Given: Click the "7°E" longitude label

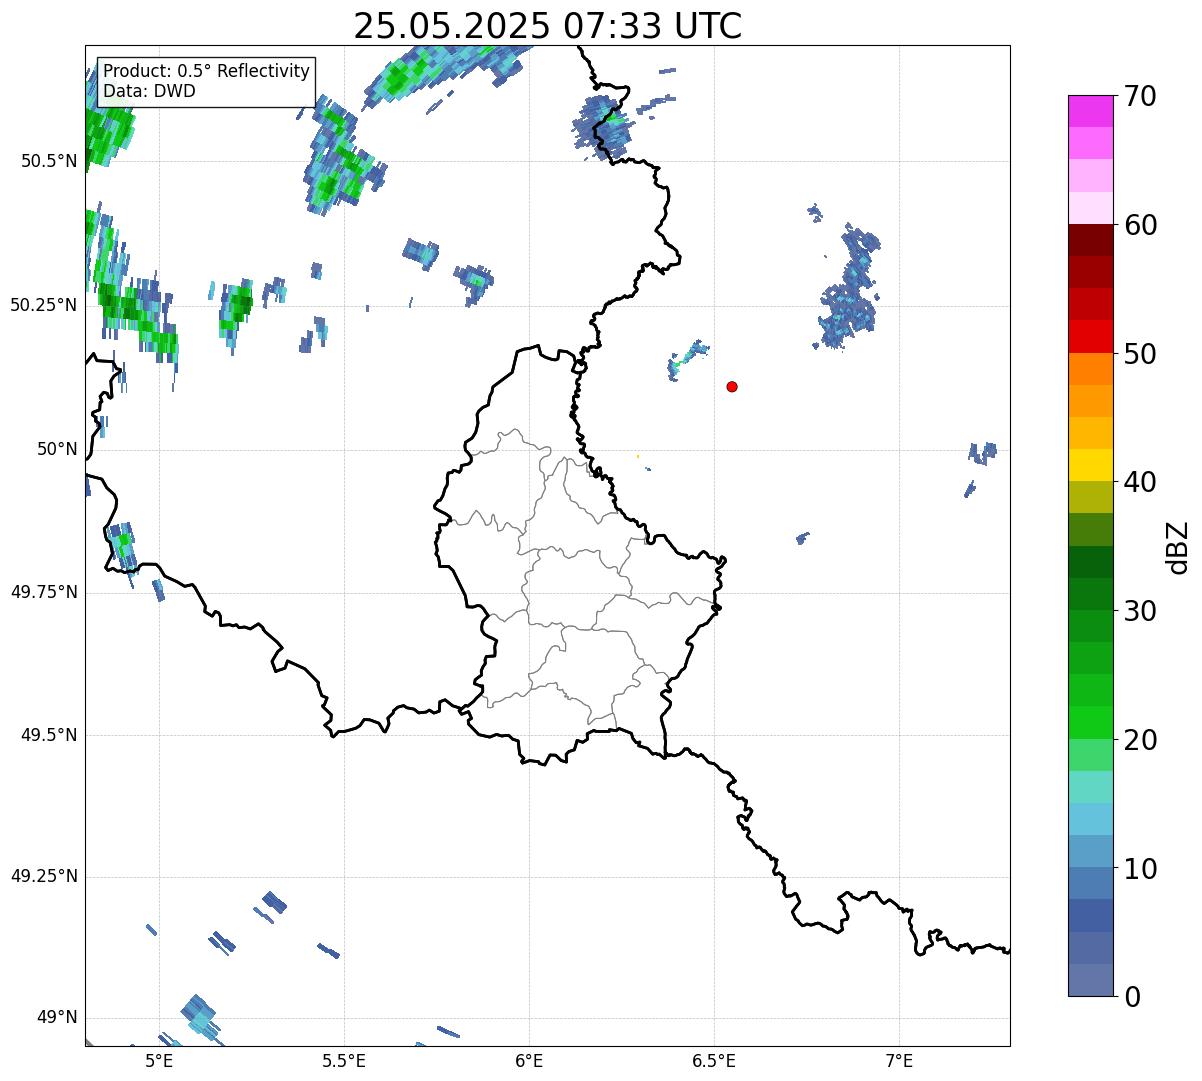Looking at the screenshot, I should click(899, 1060).
